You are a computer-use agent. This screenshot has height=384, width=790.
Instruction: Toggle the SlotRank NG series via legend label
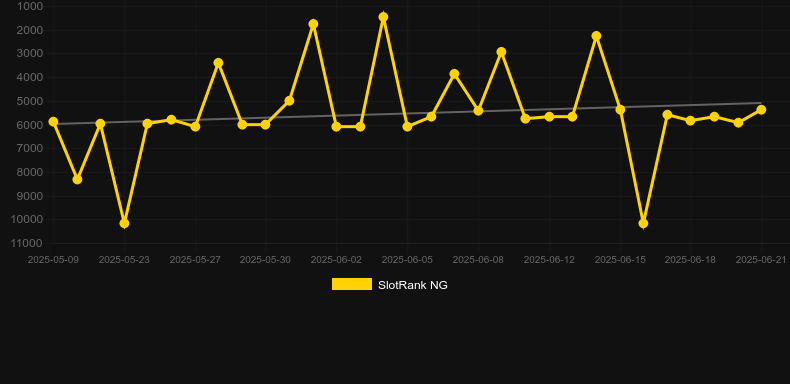pyautogui.click(x=413, y=285)
